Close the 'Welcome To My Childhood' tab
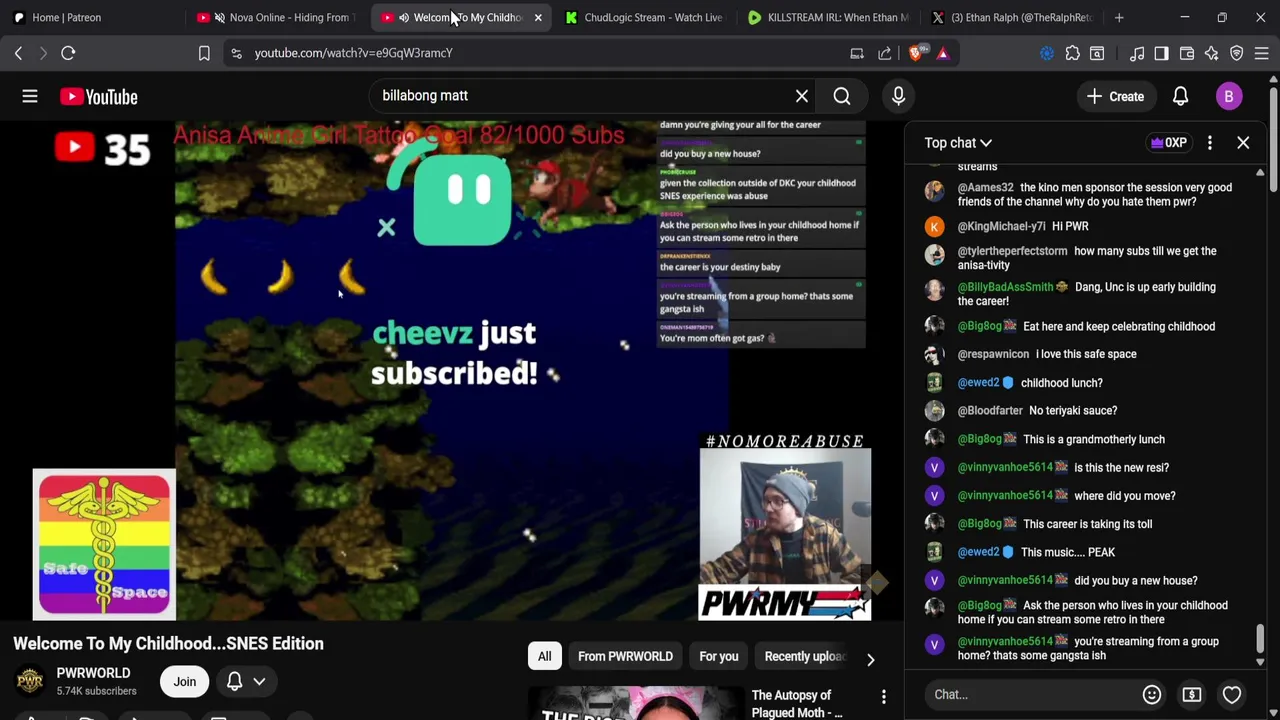This screenshot has height=720, width=1280. coord(538,17)
